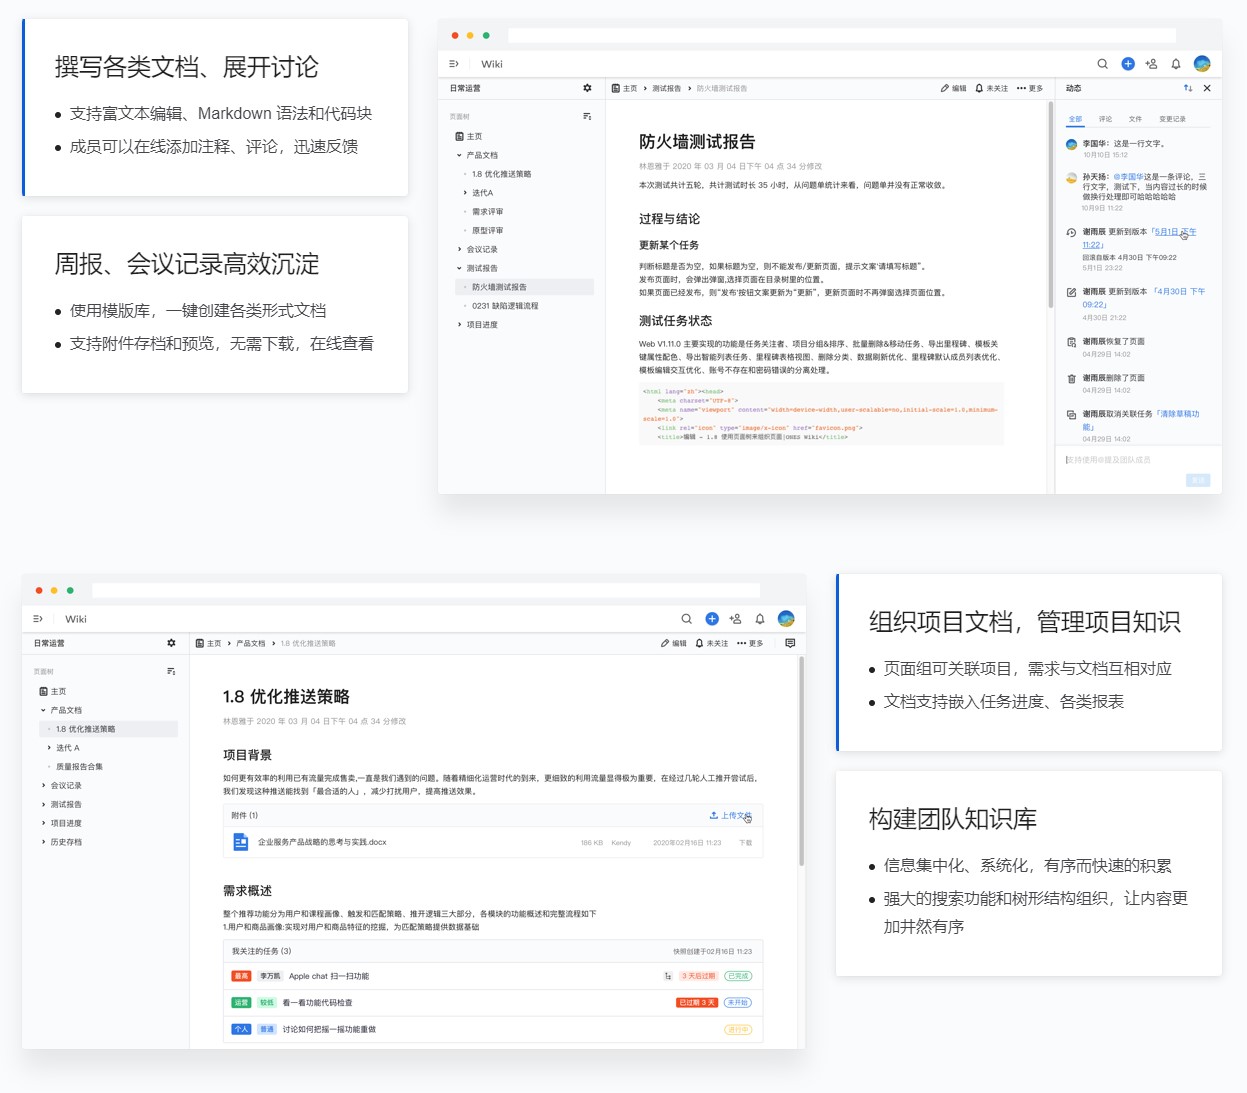Collapse sidebar with menu icon in upper window

454,64
